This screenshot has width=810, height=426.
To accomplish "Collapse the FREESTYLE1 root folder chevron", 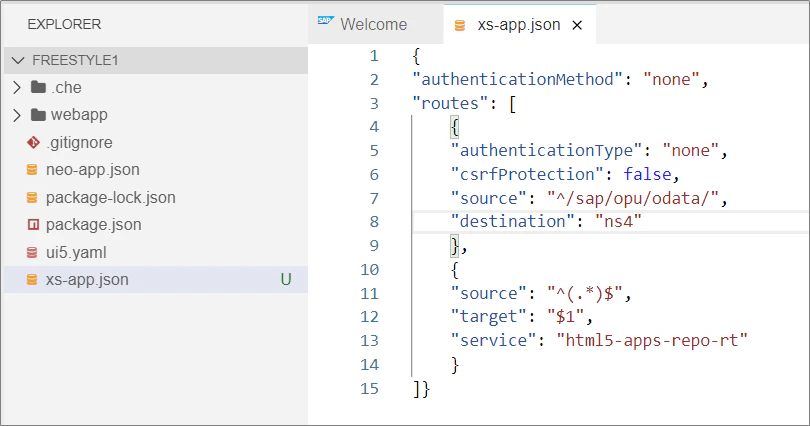I will (x=18, y=60).
